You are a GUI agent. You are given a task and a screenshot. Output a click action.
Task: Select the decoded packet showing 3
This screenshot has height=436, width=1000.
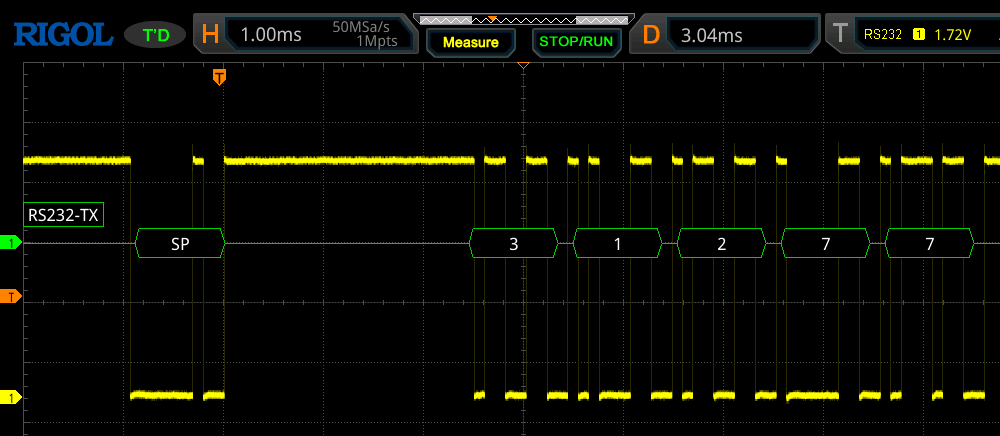click(513, 243)
